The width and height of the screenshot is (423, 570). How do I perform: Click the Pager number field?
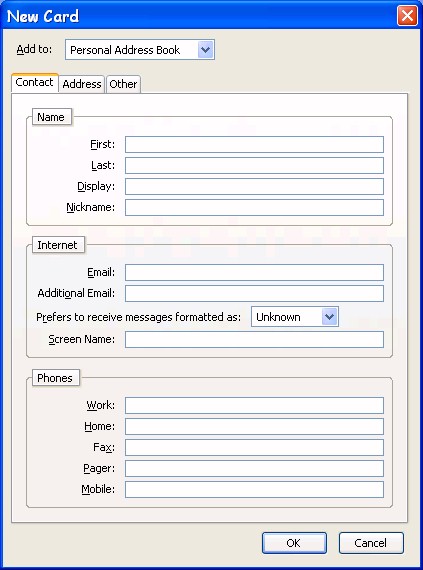(254, 469)
